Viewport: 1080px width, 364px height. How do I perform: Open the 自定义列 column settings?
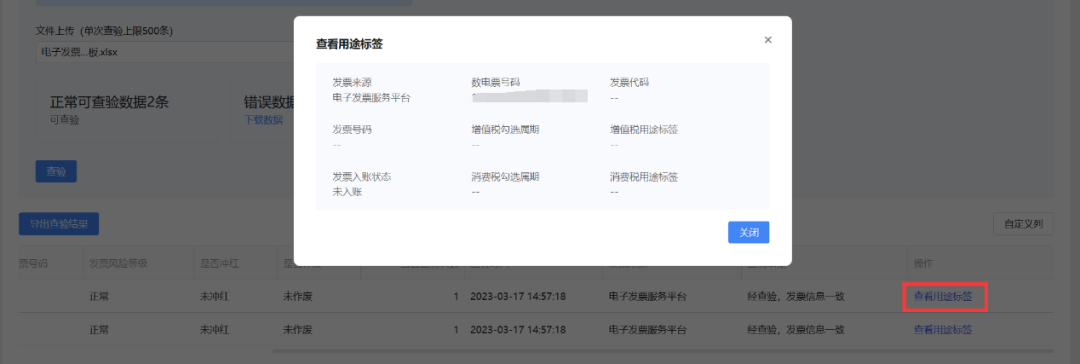click(1023, 224)
